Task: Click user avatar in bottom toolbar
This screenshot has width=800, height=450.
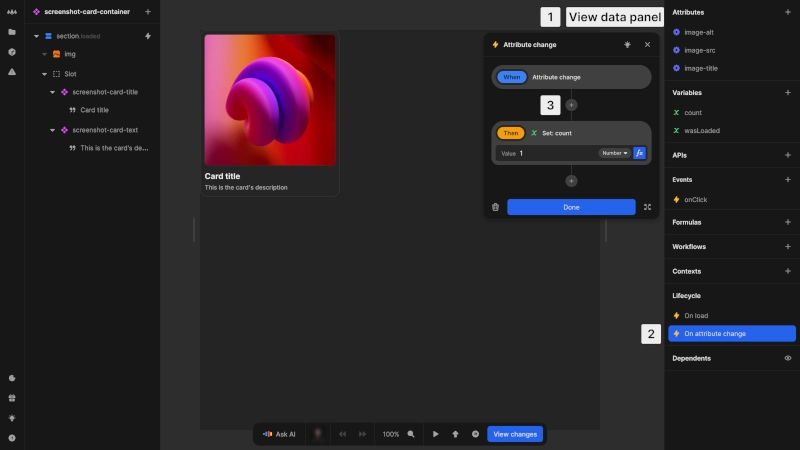Action: click(x=318, y=434)
